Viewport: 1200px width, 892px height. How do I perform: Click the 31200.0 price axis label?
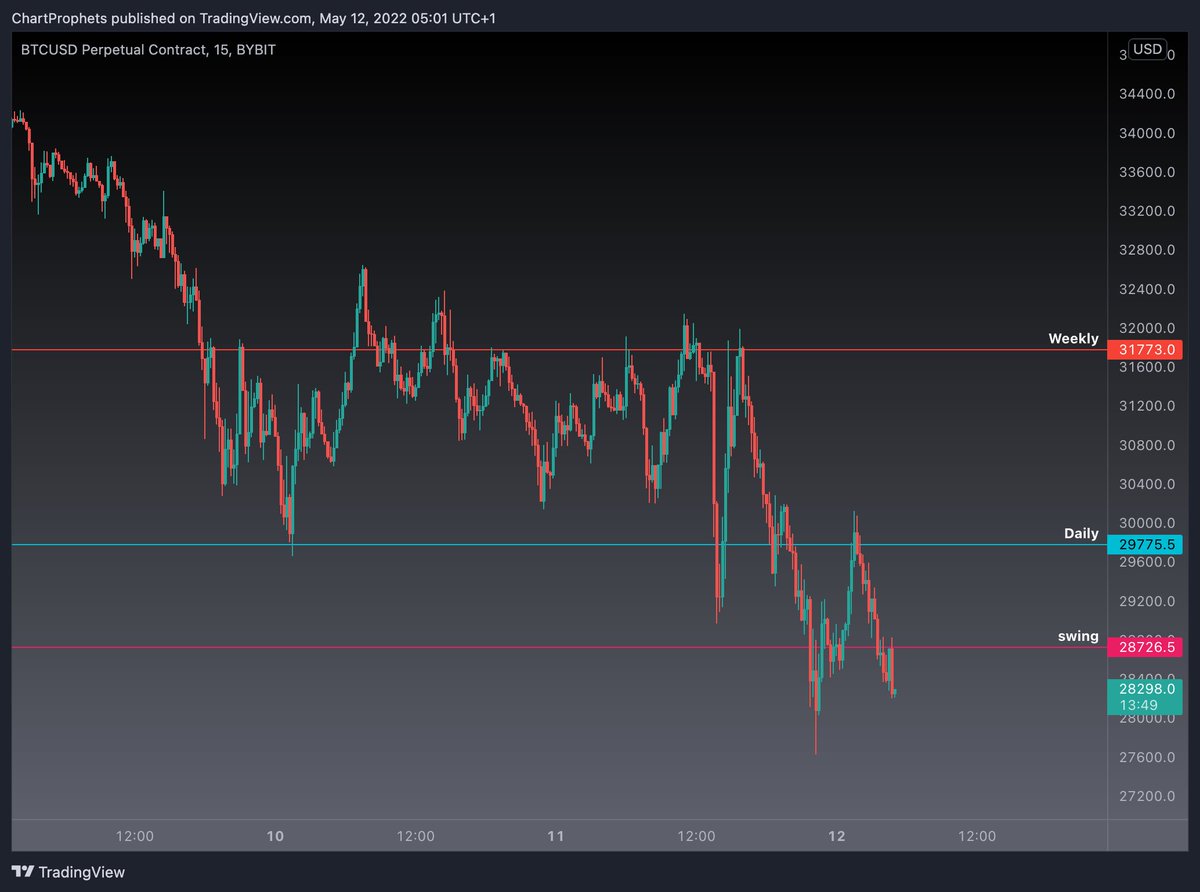pos(1147,406)
